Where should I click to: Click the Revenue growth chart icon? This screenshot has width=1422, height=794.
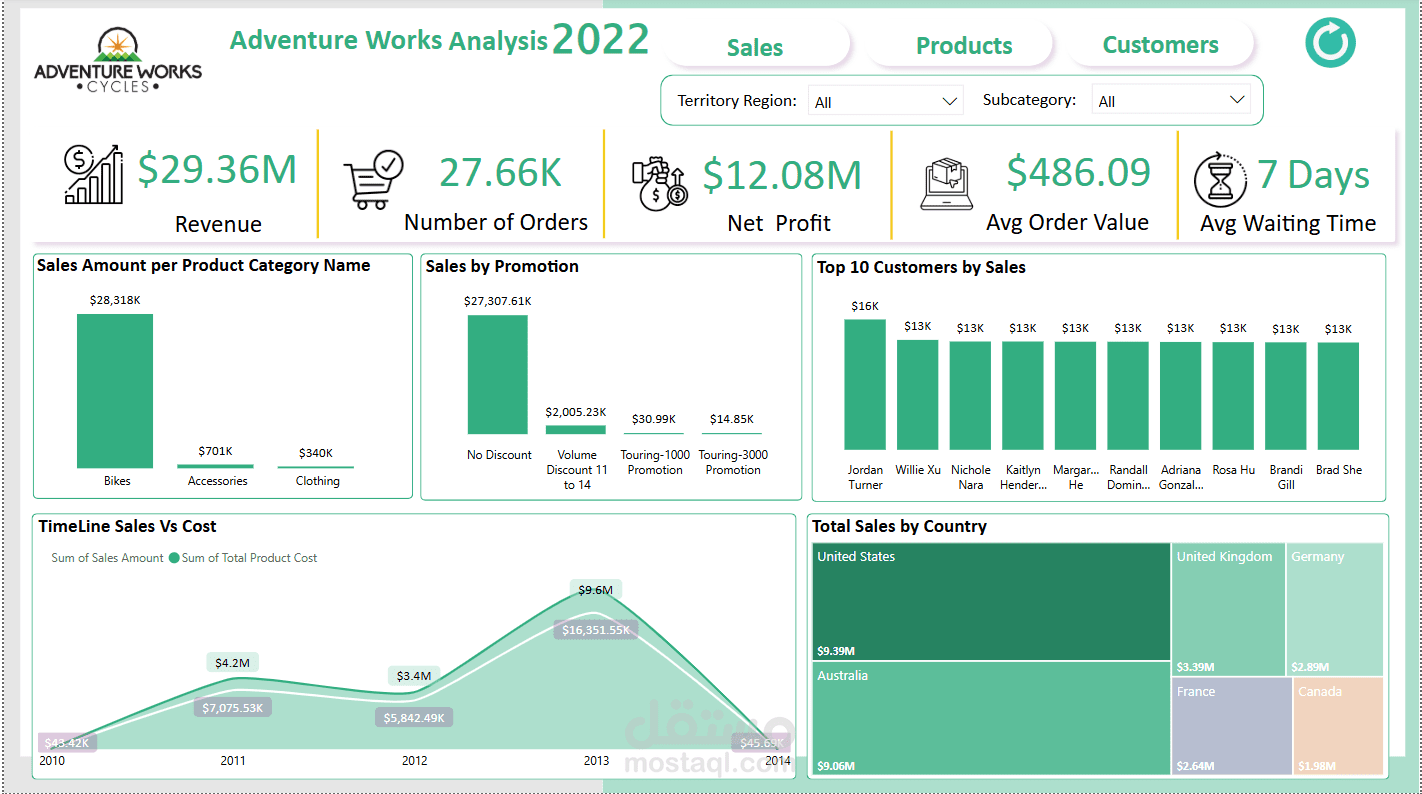[93, 174]
